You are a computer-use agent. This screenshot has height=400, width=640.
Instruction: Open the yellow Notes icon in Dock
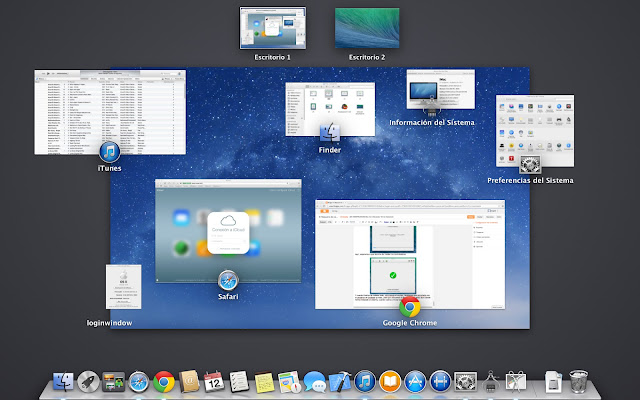(264, 382)
